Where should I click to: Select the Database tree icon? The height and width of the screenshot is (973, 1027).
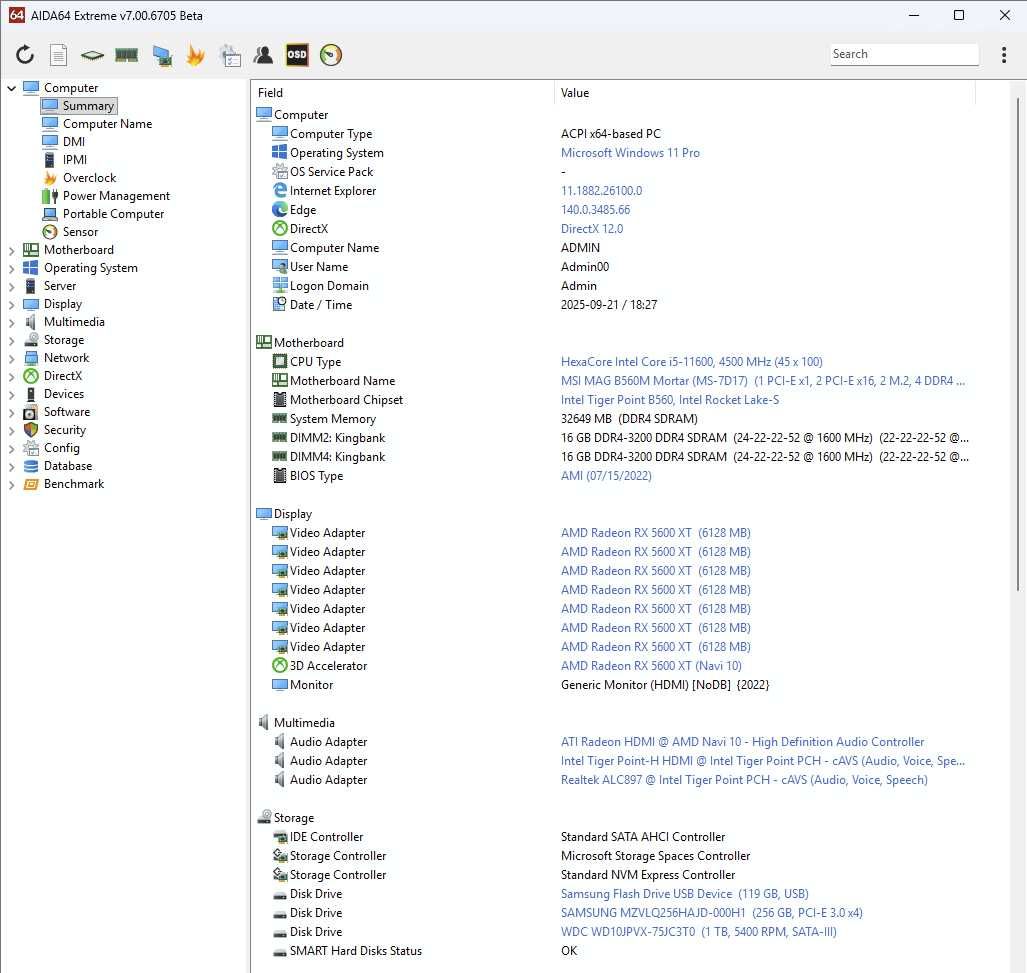click(x=31, y=466)
